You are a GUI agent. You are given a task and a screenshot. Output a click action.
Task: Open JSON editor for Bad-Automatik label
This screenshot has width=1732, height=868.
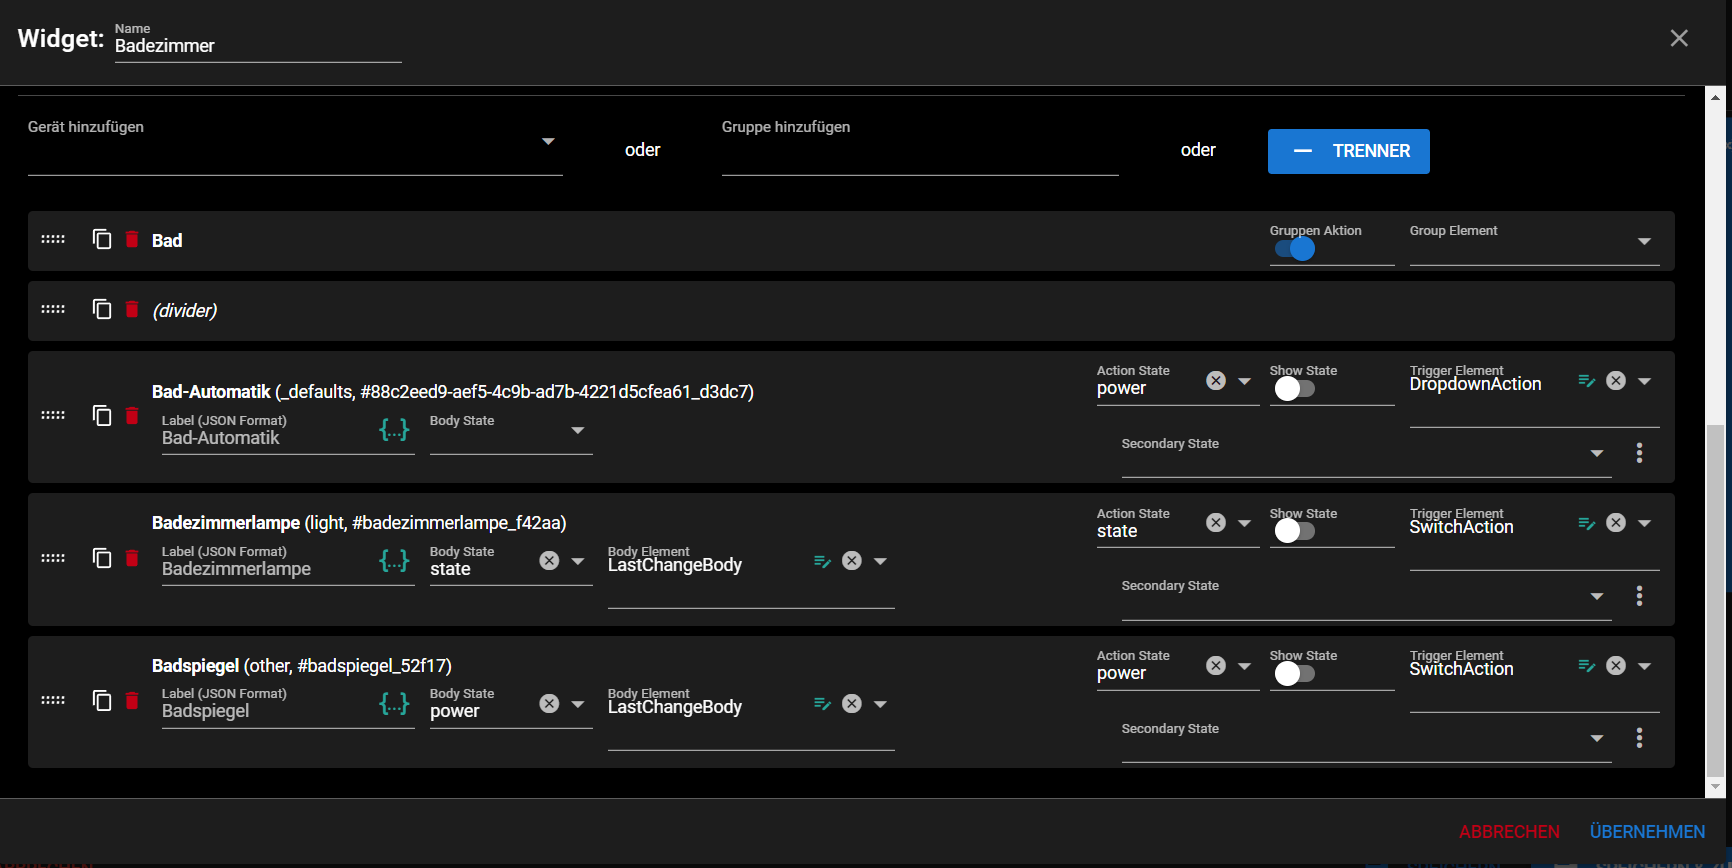point(394,430)
